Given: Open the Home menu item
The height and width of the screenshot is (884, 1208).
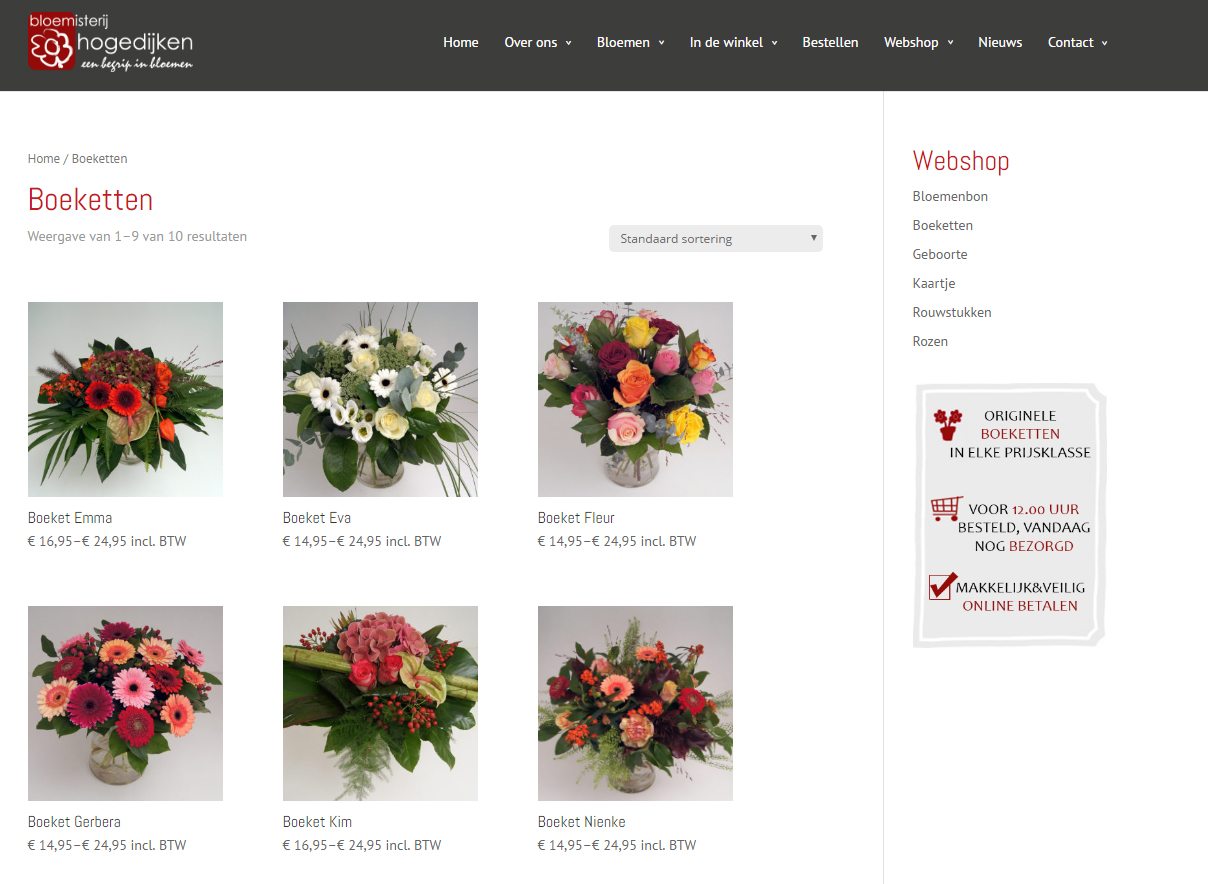Looking at the screenshot, I should click(x=461, y=42).
